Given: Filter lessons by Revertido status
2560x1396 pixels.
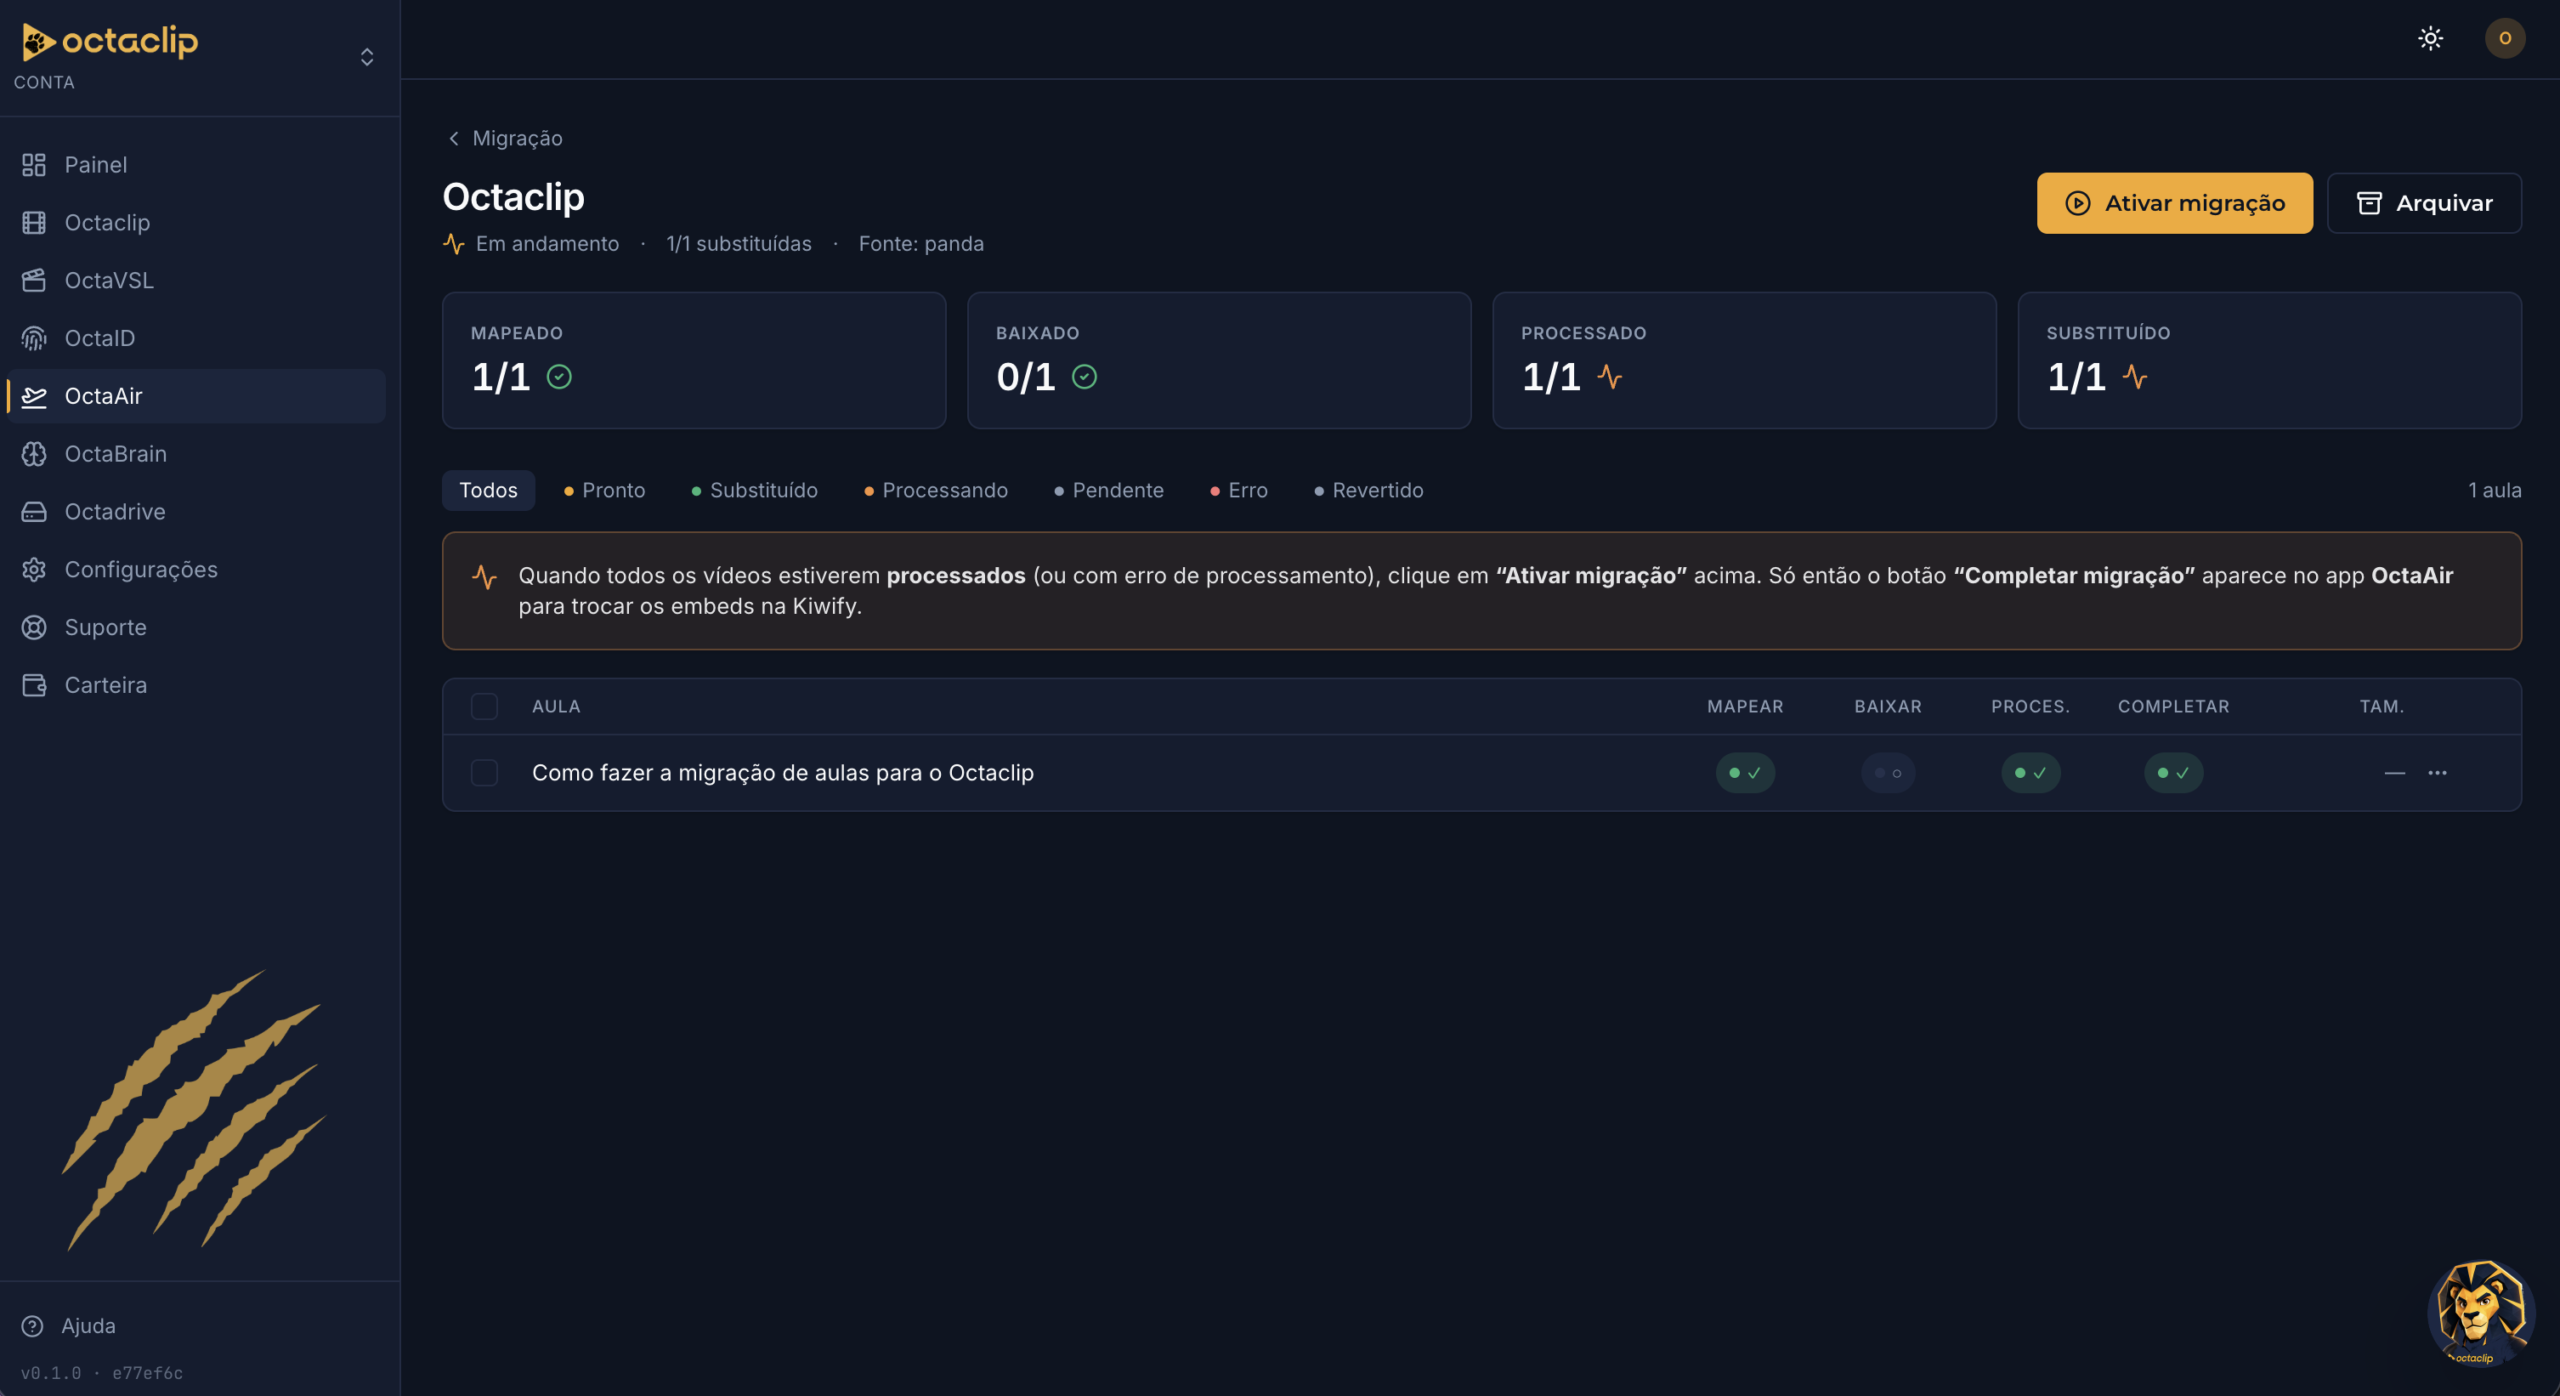Looking at the screenshot, I should tap(1369, 491).
